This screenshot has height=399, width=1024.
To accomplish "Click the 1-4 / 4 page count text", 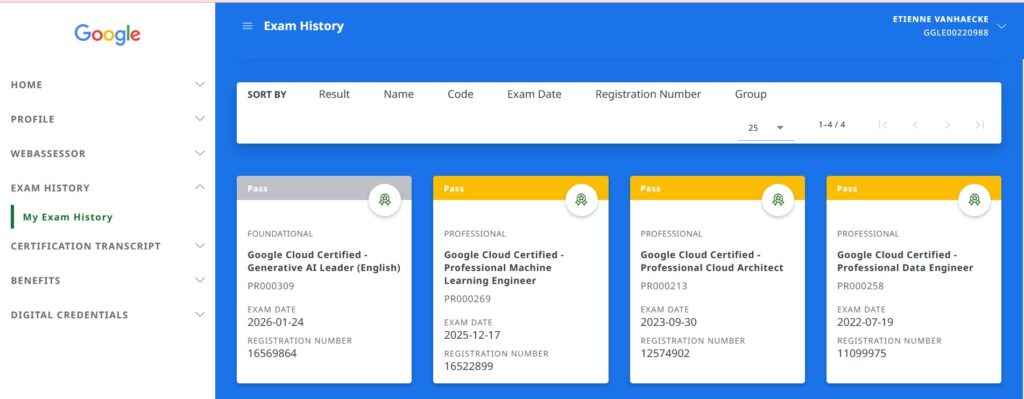I will [831, 124].
